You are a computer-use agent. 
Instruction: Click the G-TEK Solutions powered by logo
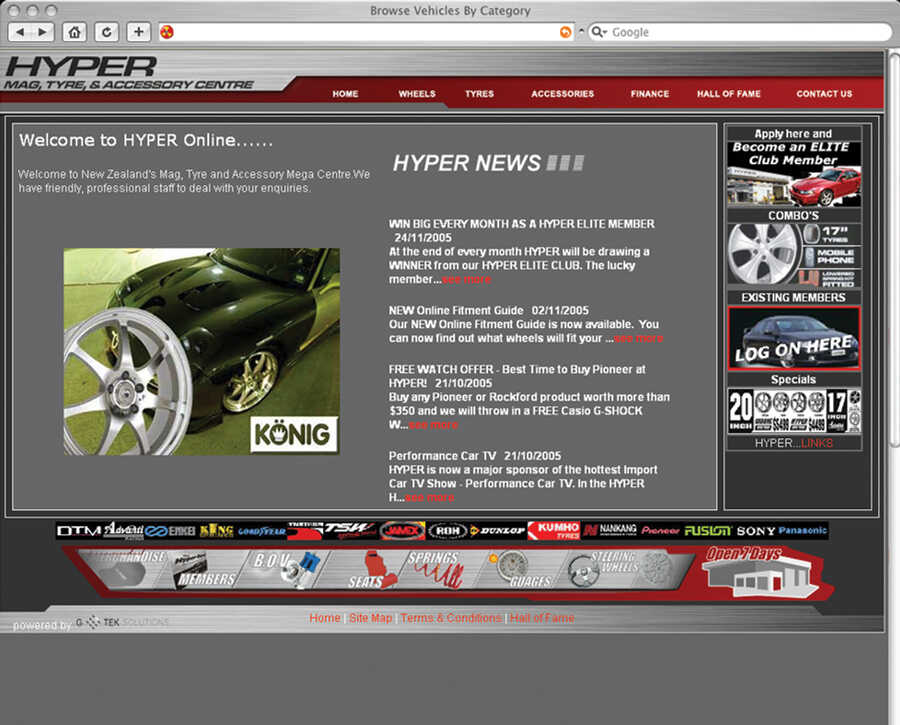122,622
